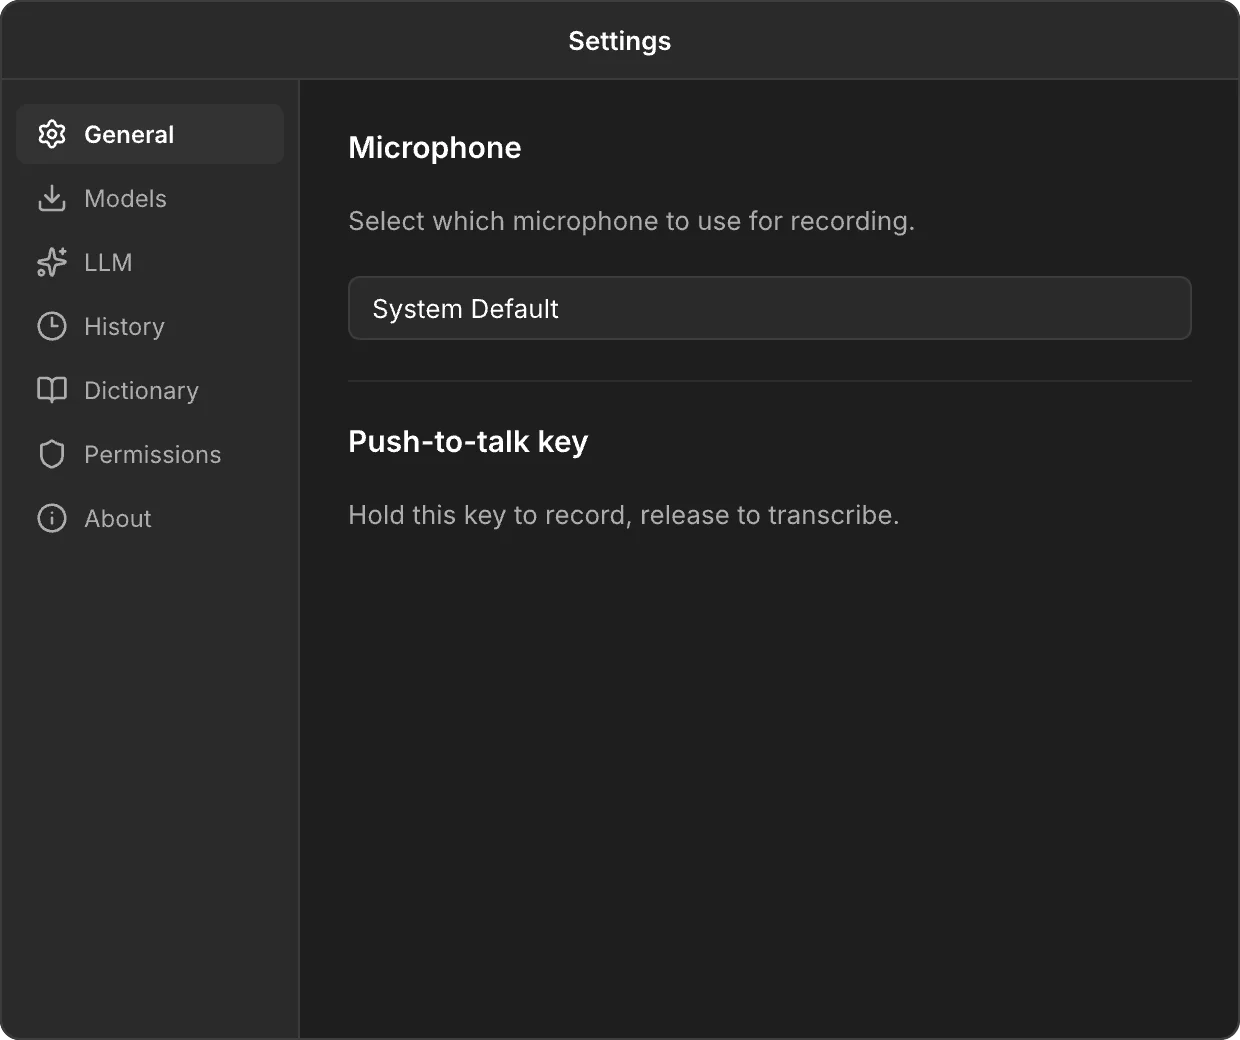
Task: Click the Push-to-talk key heading
Action: click(467, 441)
